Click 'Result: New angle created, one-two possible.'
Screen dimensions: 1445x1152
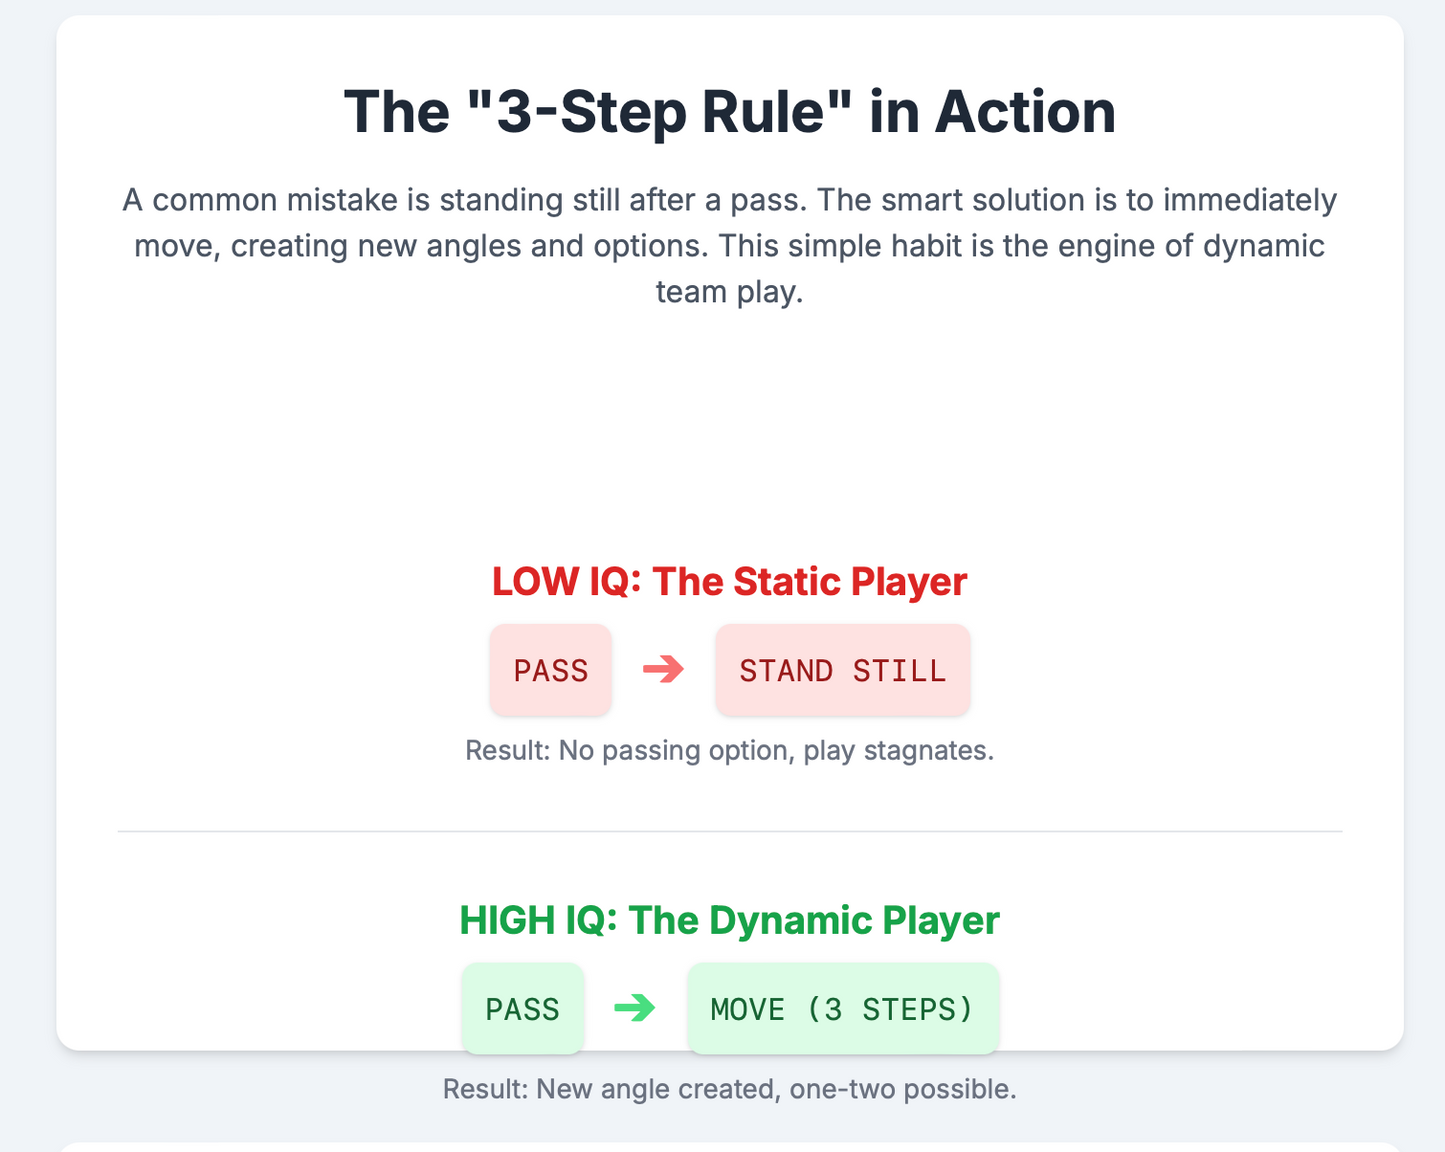pos(730,1089)
